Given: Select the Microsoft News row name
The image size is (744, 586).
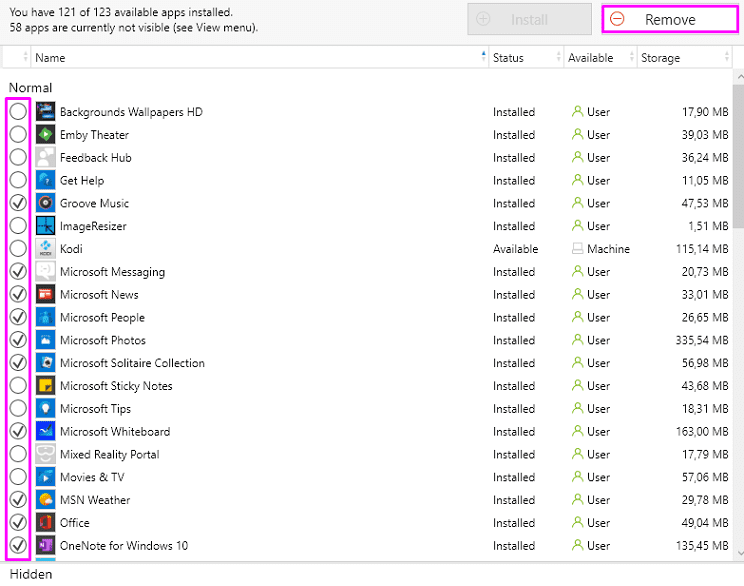Looking at the screenshot, I should (x=99, y=294).
